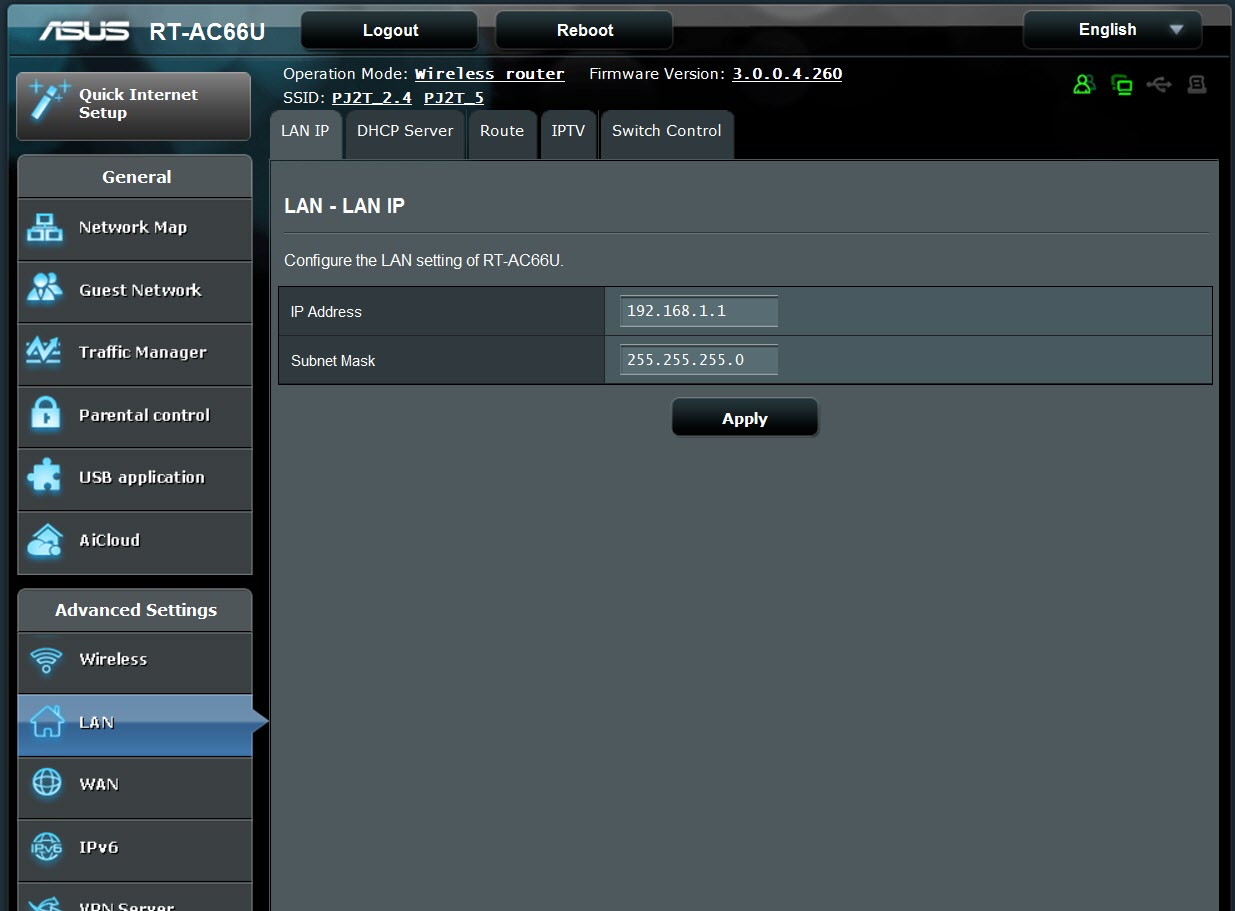Screen dimensions: 1235x911
Task: Open the USB application puzzle icon
Action: 45,477
